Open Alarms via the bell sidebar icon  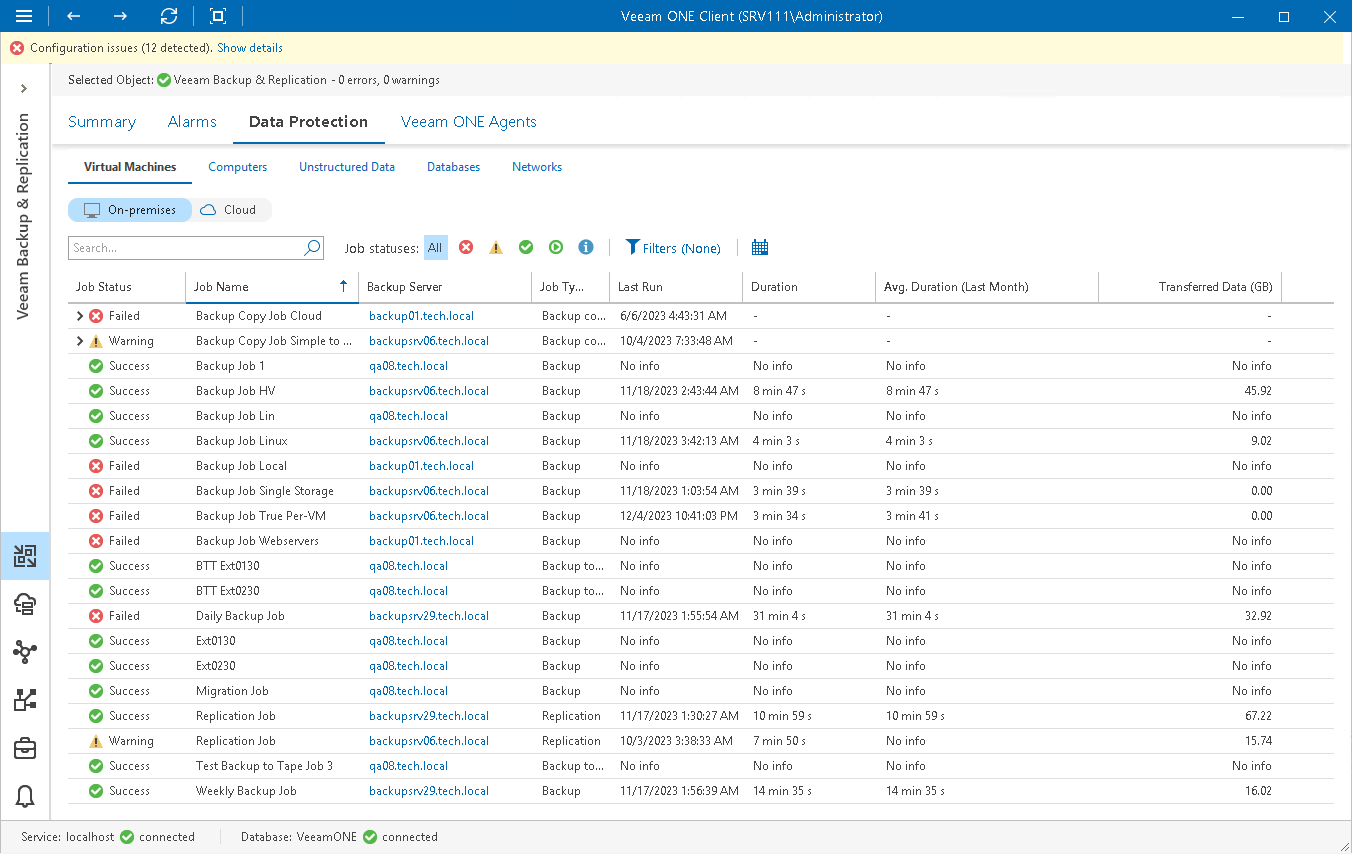pyautogui.click(x=25, y=797)
